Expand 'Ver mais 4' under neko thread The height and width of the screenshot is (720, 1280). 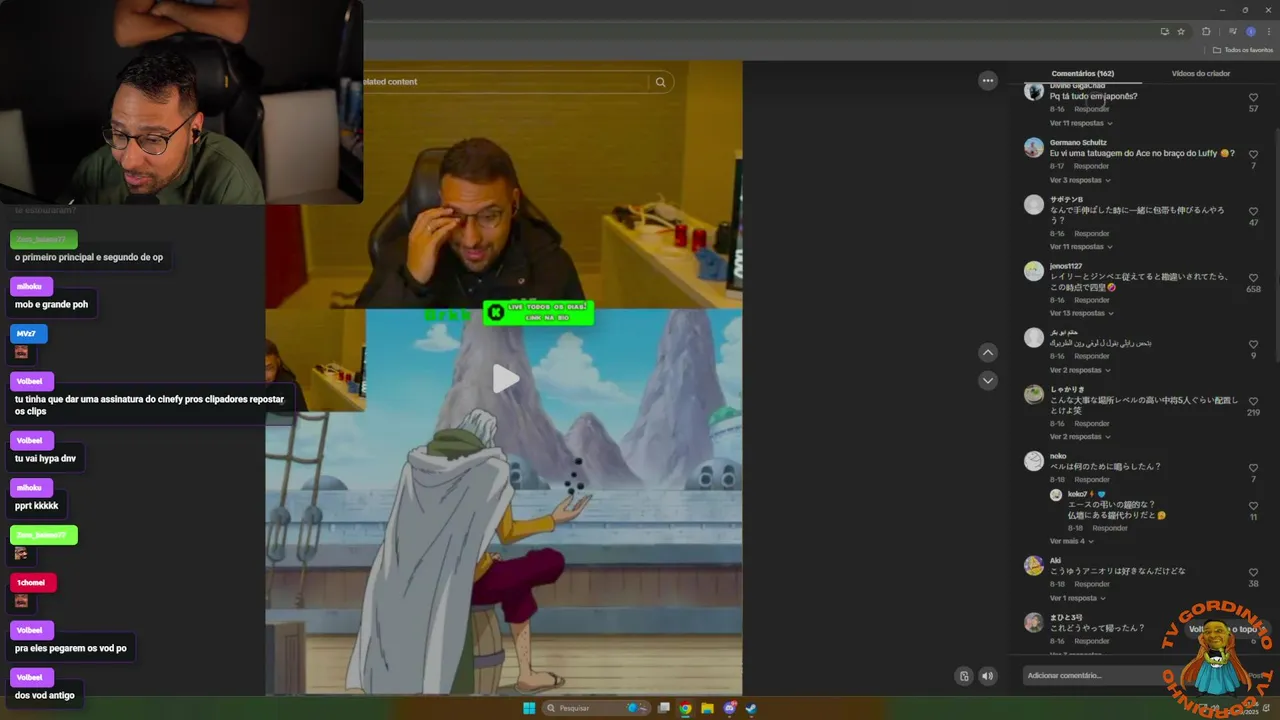(x=1071, y=541)
